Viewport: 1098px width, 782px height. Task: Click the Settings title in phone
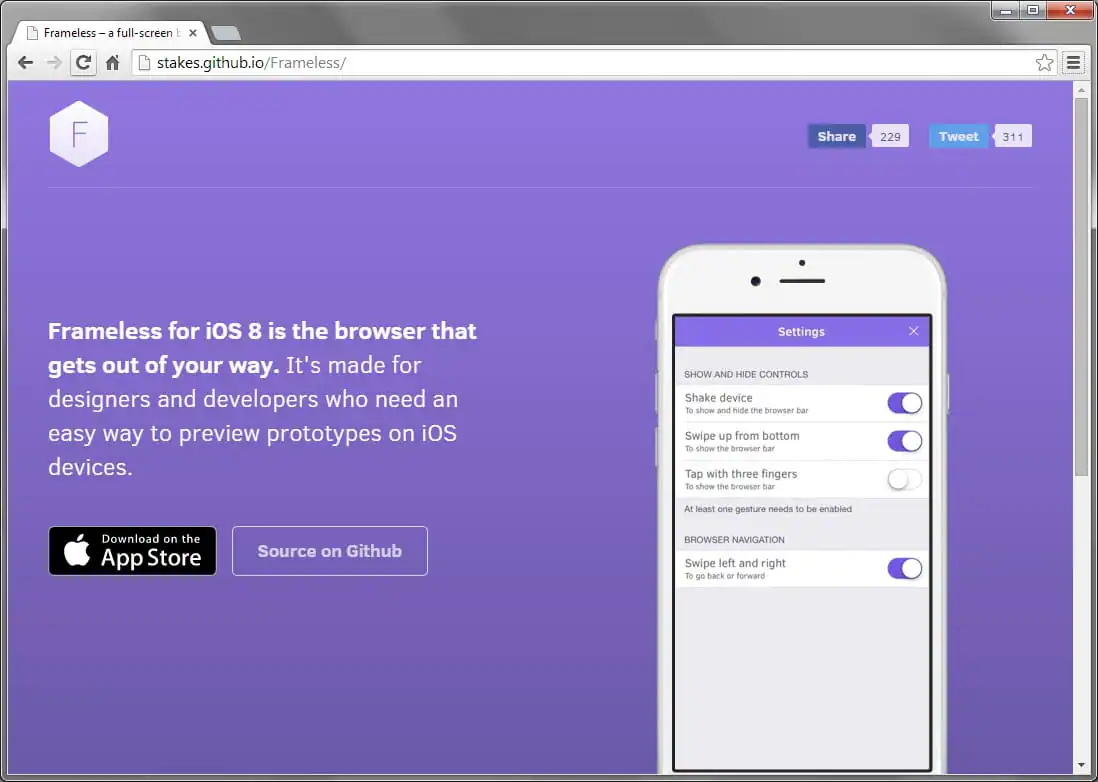(x=801, y=332)
